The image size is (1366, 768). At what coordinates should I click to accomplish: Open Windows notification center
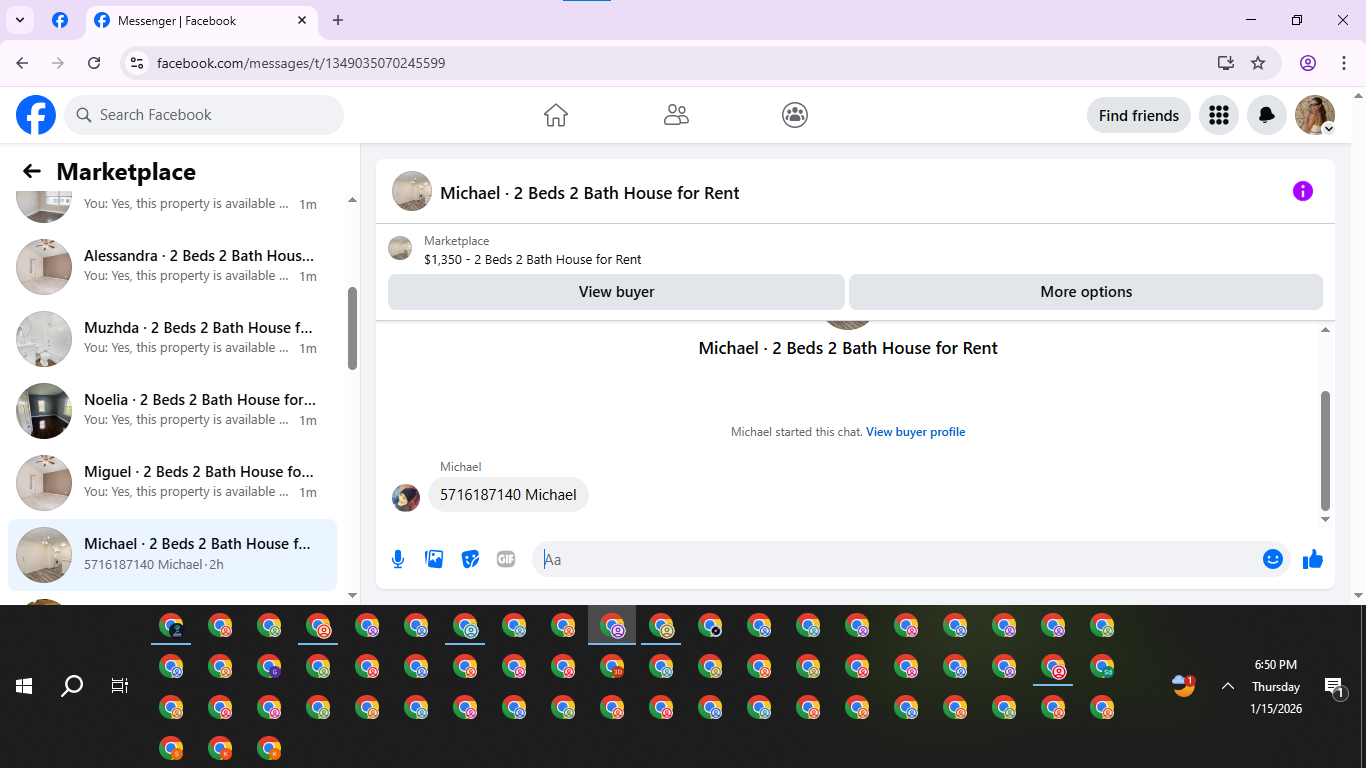click(1334, 686)
